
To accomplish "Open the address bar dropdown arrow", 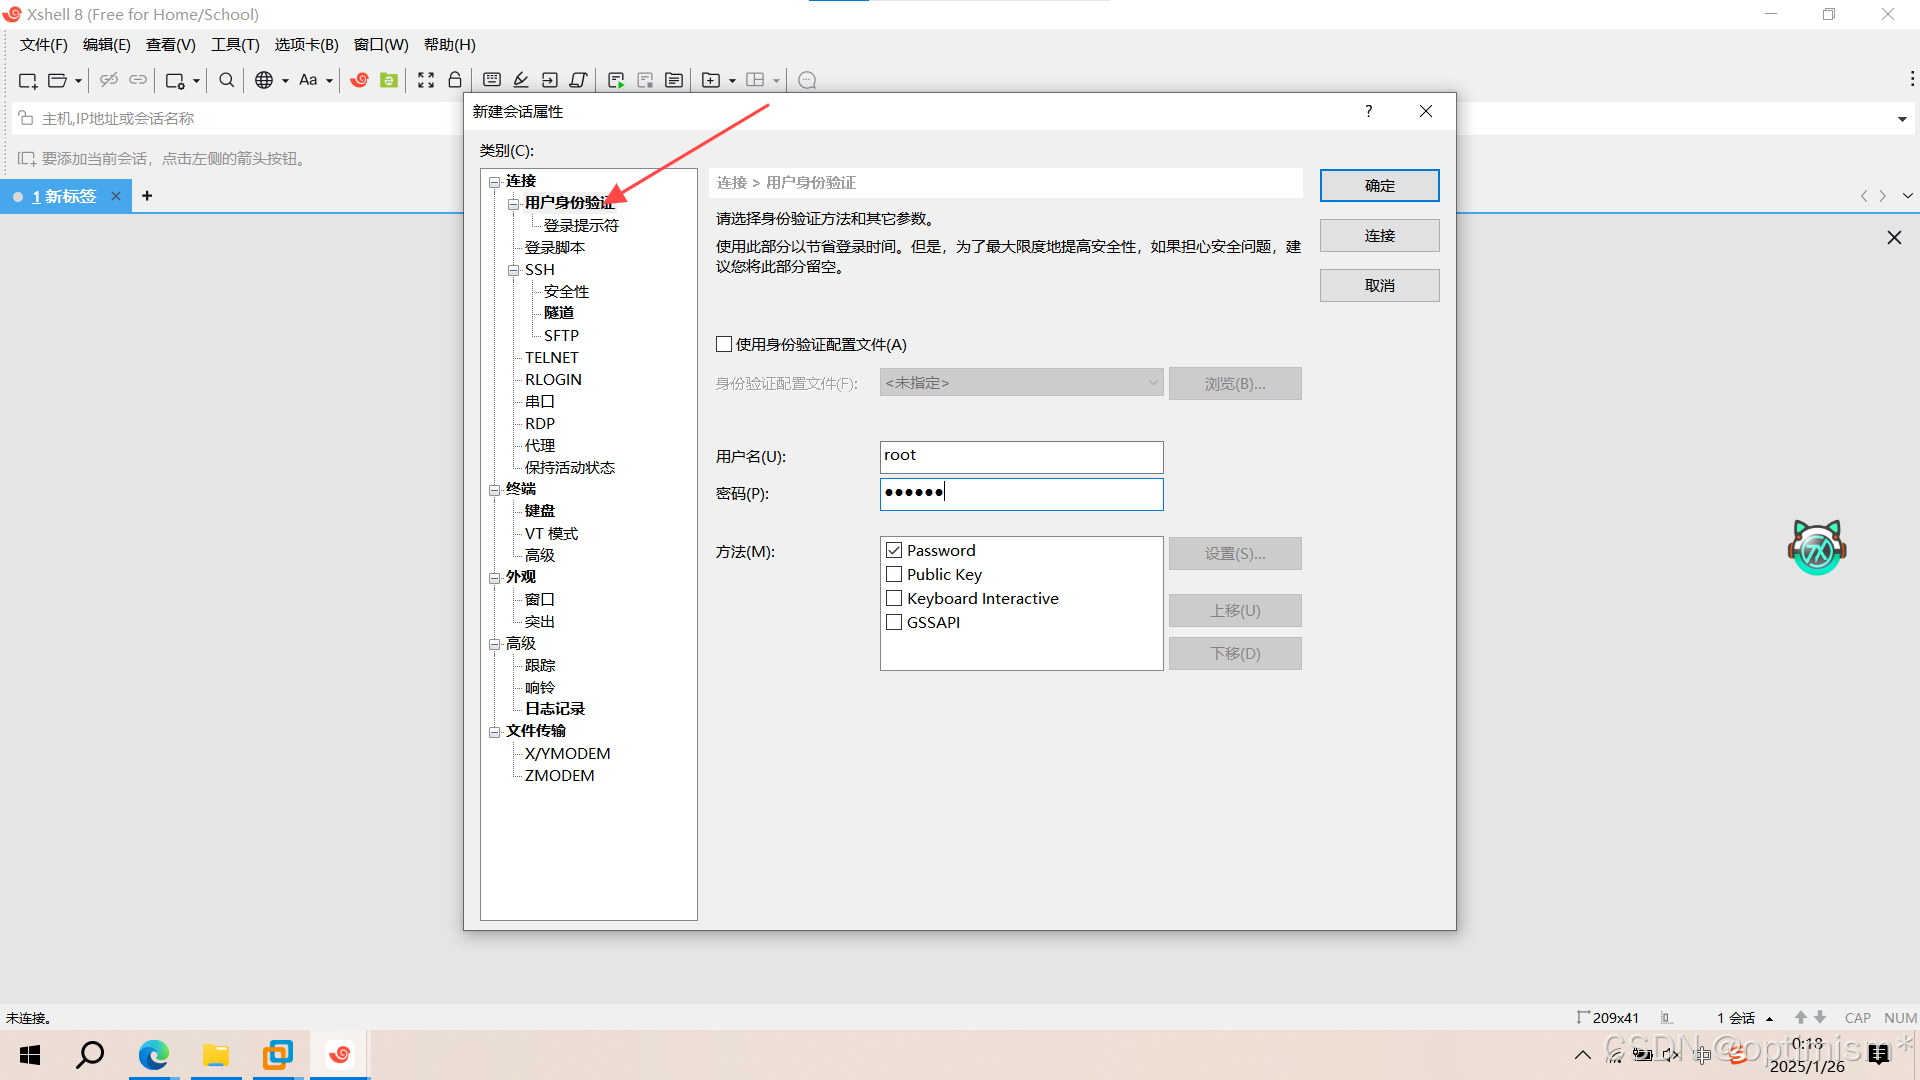I will 1901,119.
